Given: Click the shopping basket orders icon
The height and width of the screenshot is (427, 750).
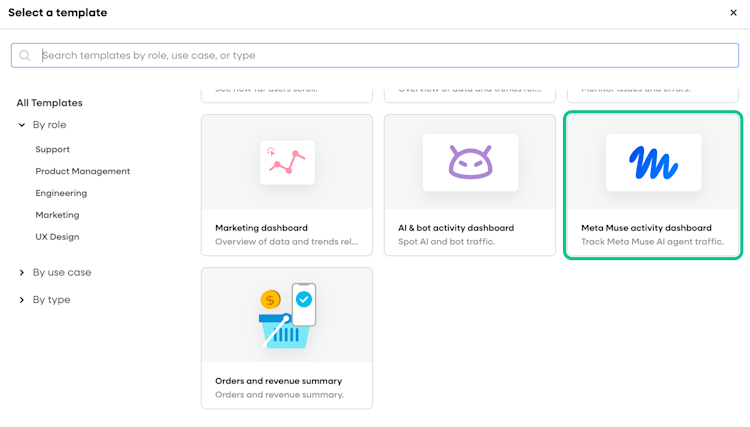Looking at the screenshot, I should (x=287, y=315).
